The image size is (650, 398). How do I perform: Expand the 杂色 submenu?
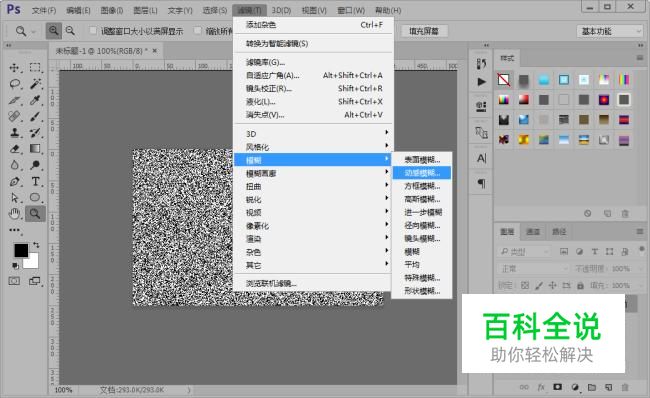click(x=313, y=252)
